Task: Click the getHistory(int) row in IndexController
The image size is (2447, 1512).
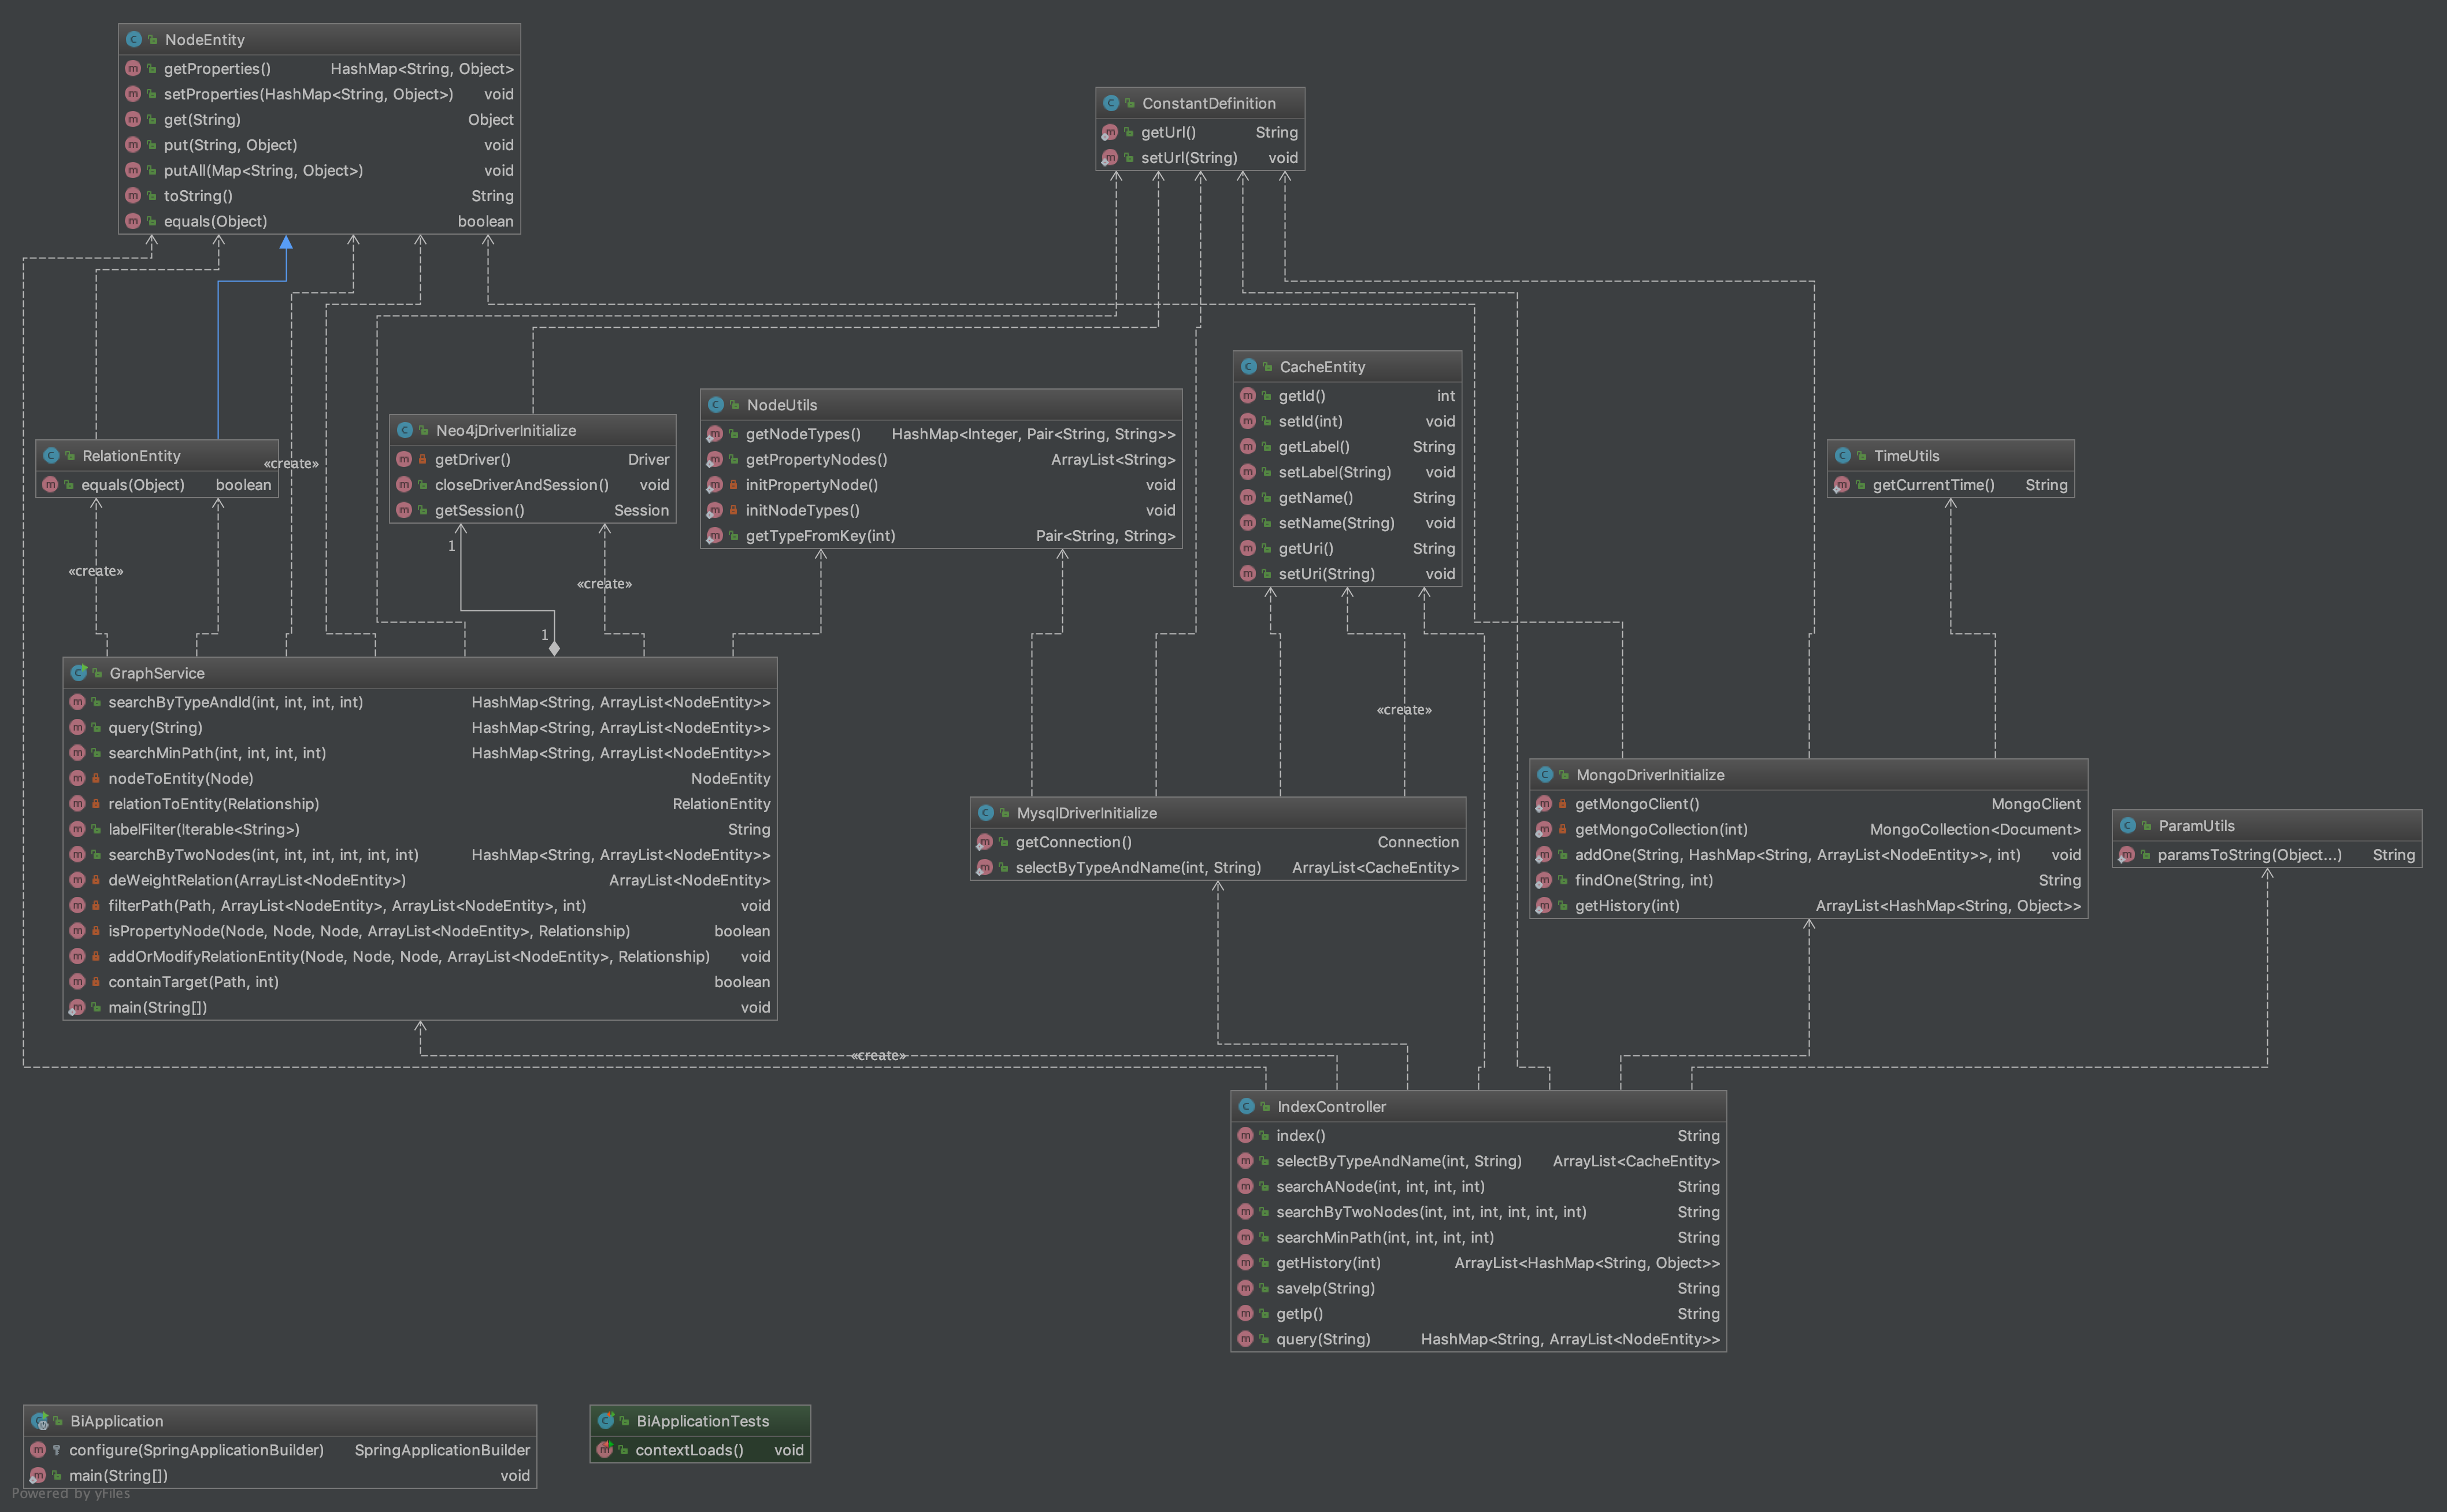Action: (x=1328, y=1263)
